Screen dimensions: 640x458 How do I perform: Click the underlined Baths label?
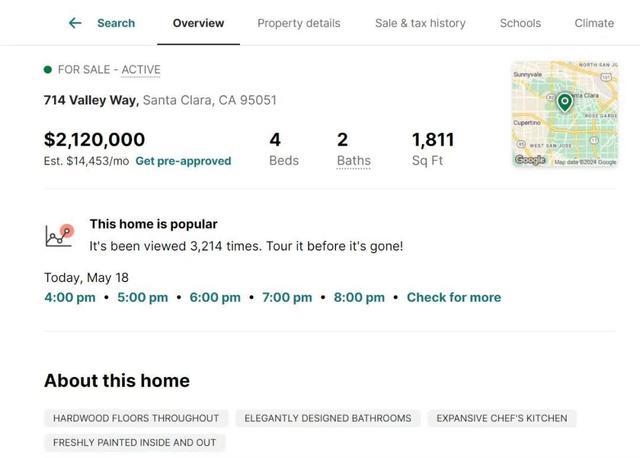(354, 161)
